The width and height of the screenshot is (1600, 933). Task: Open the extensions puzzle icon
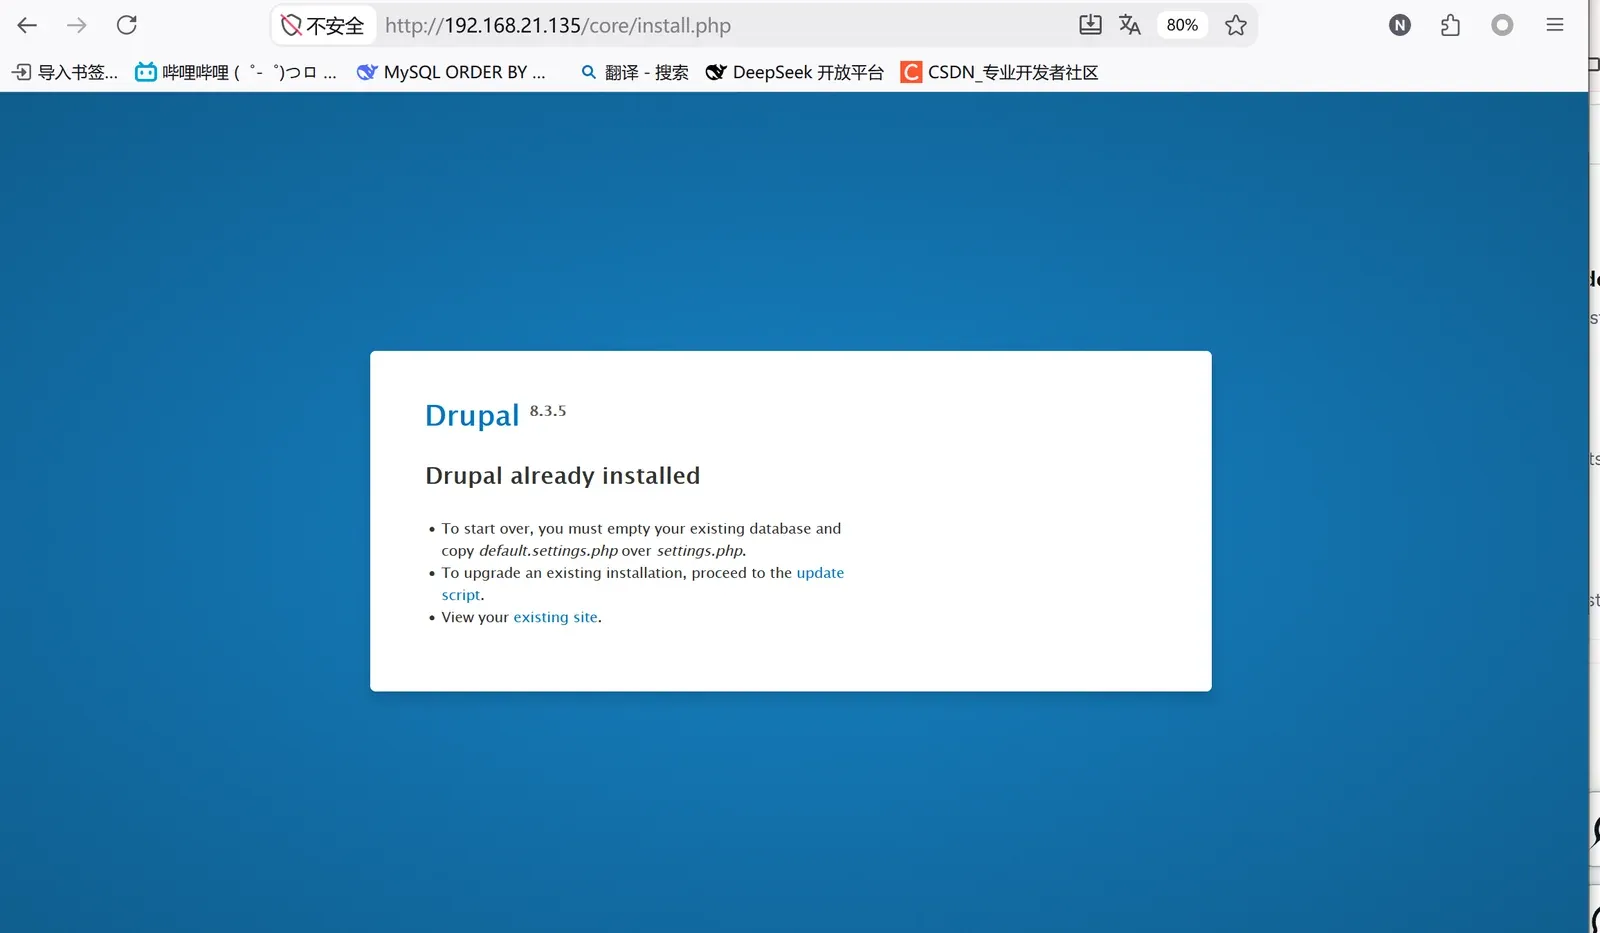(x=1450, y=25)
